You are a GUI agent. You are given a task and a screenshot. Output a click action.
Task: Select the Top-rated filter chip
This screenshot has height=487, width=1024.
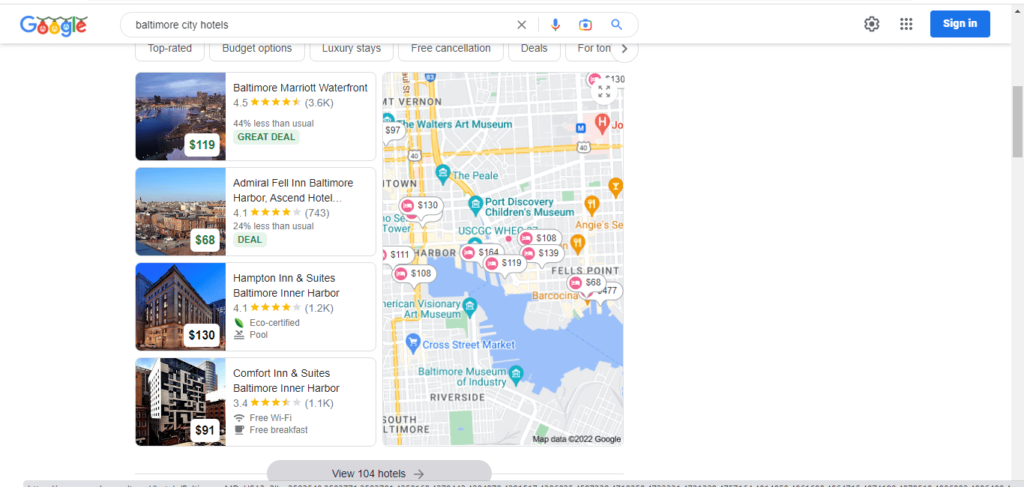click(x=170, y=48)
